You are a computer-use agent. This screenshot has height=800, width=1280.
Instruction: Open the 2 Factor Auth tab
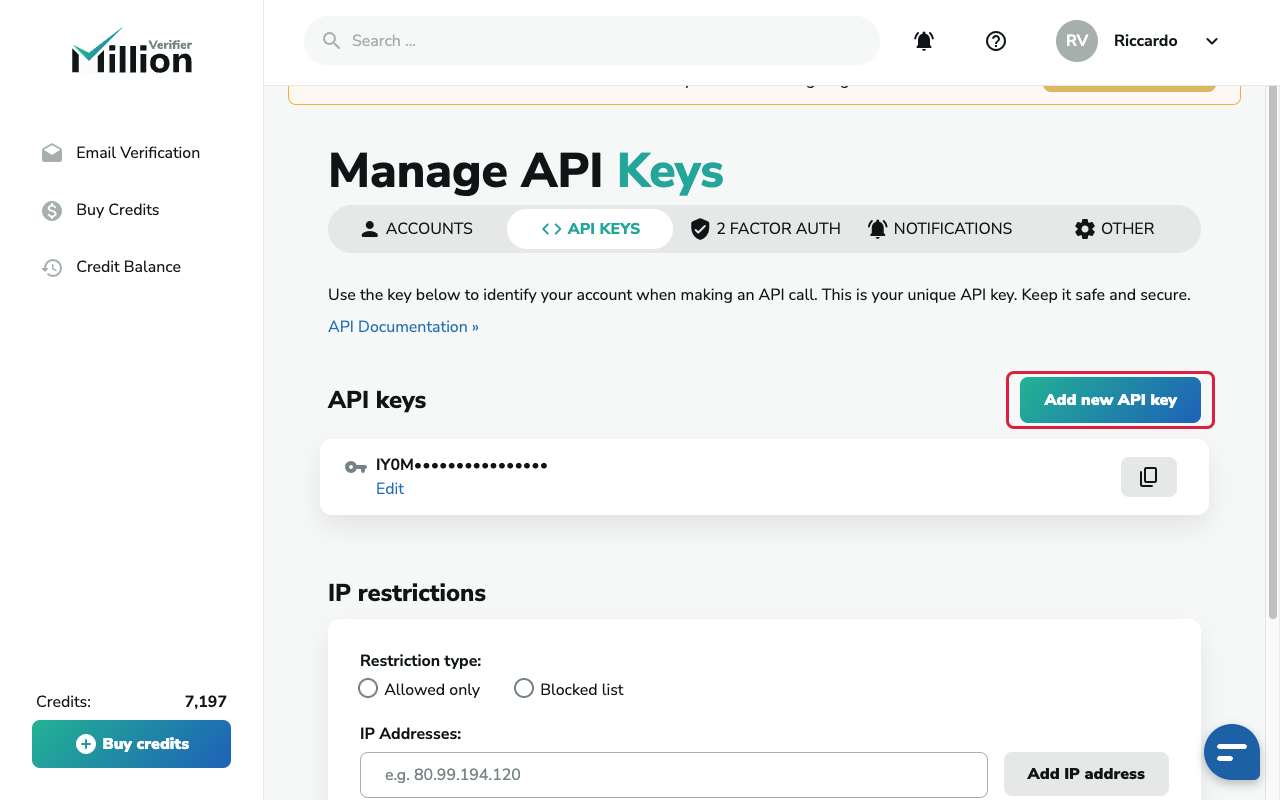tap(765, 229)
